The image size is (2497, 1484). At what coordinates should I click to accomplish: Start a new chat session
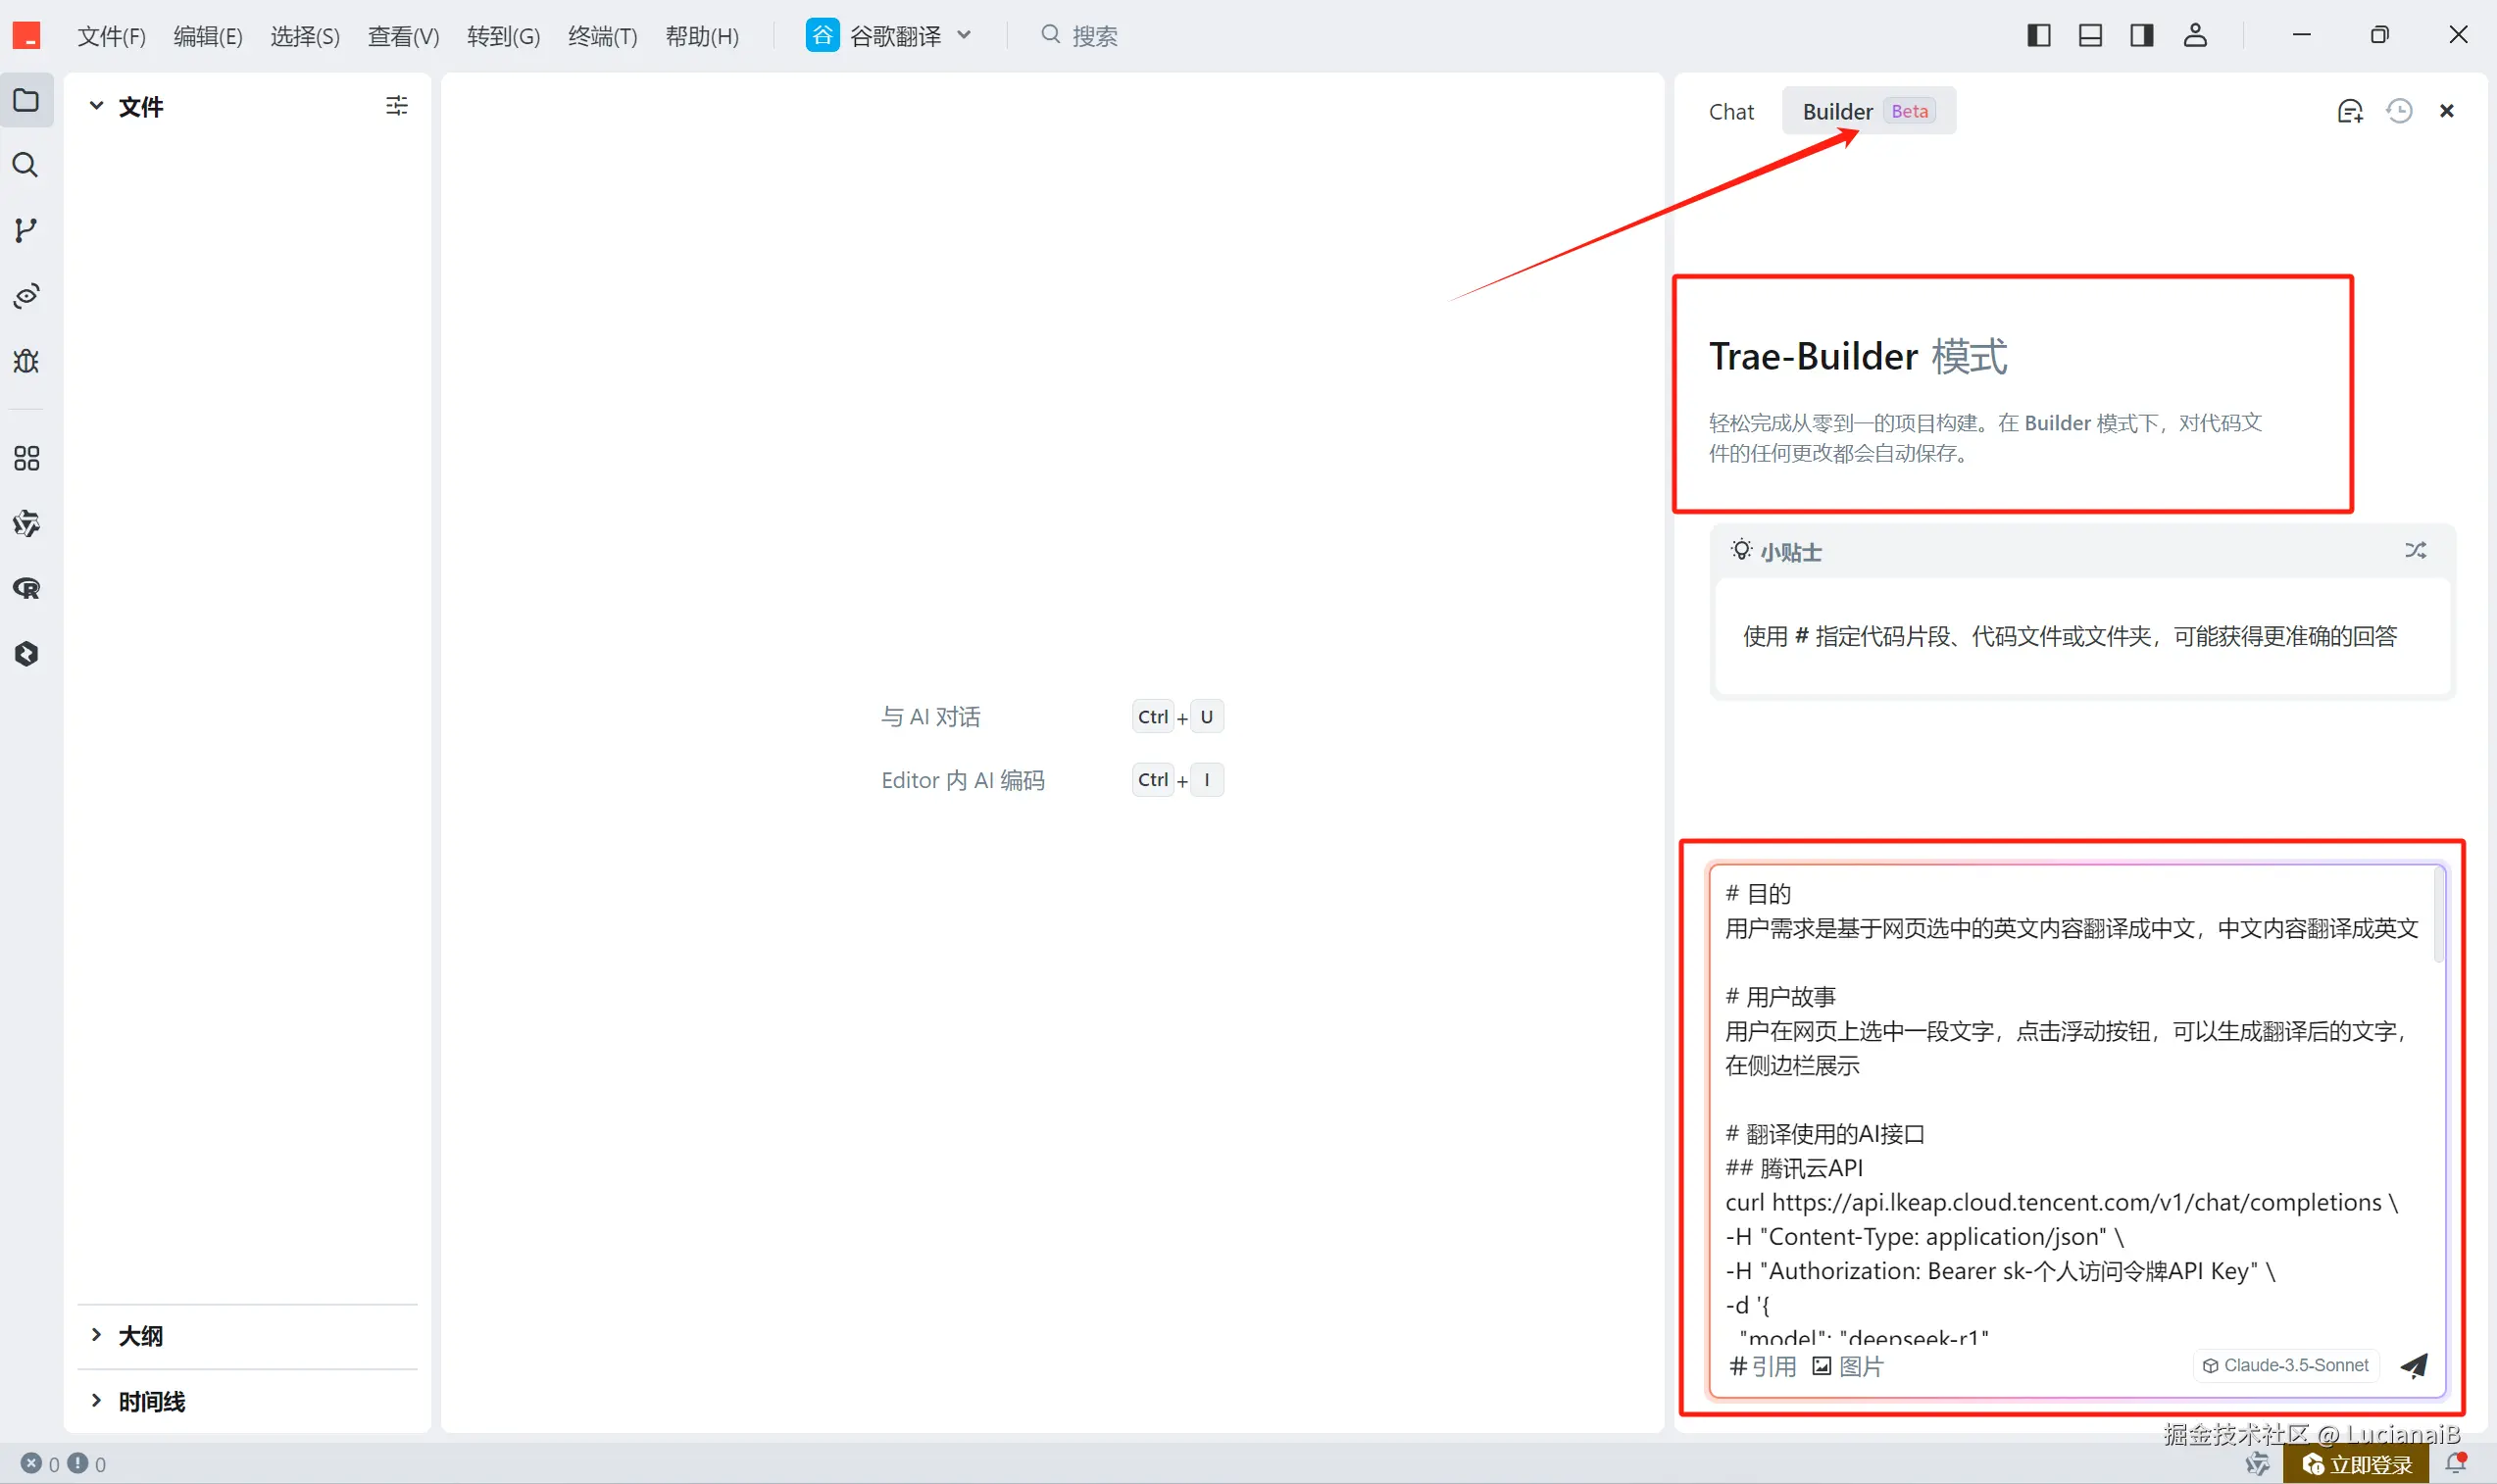(2349, 111)
